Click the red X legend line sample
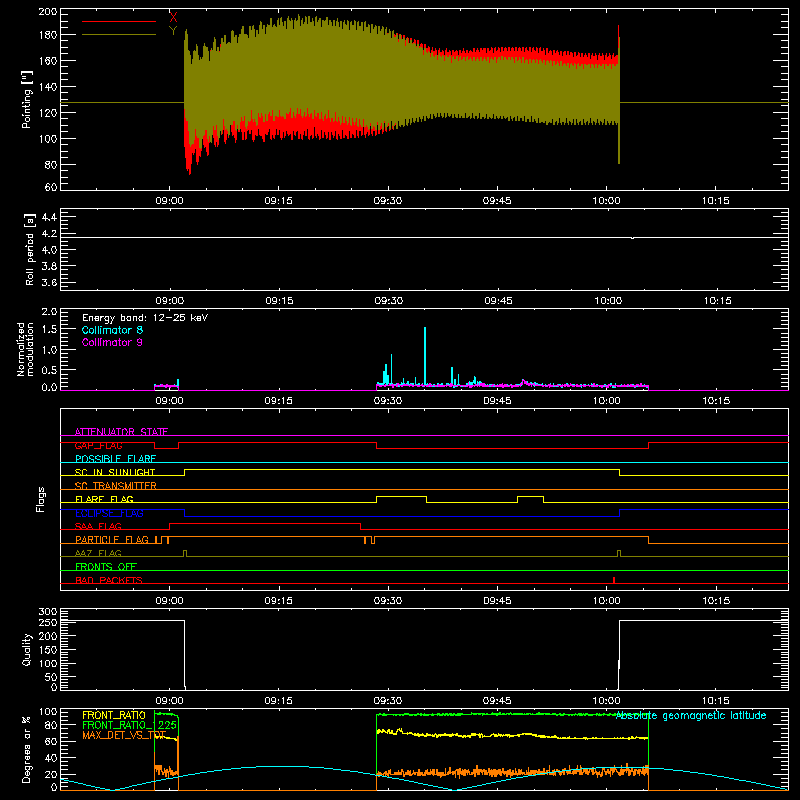The width and height of the screenshot is (800, 800). click(119, 21)
